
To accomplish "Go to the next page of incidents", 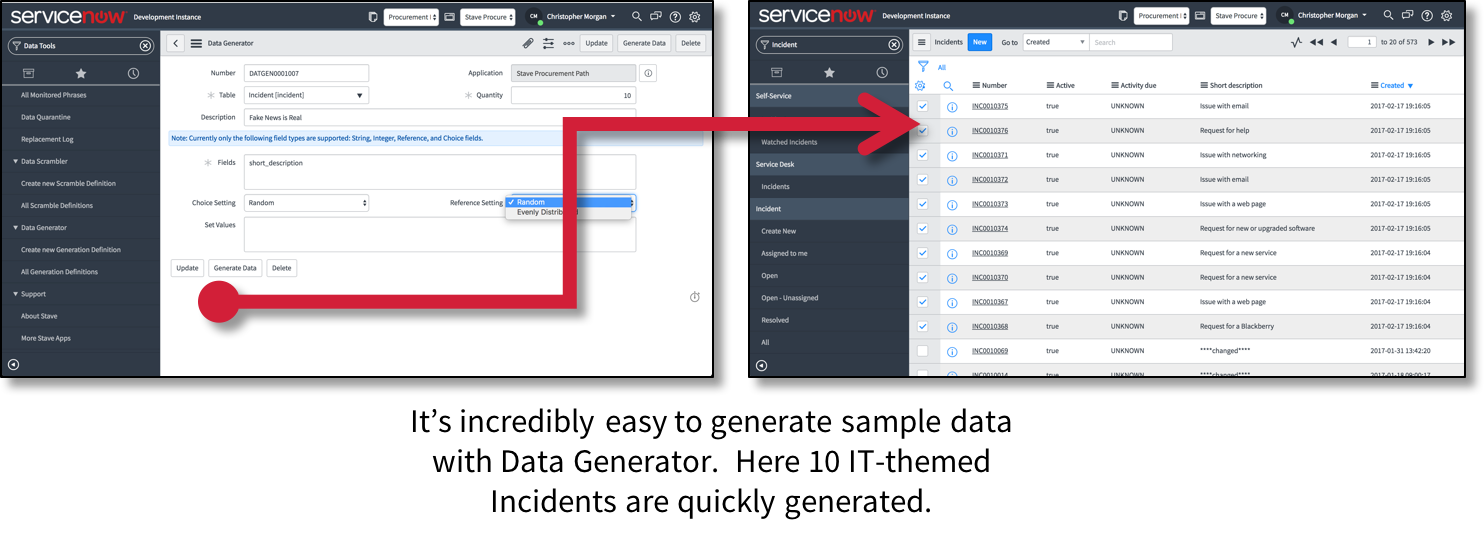I will tap(1431, 42).
